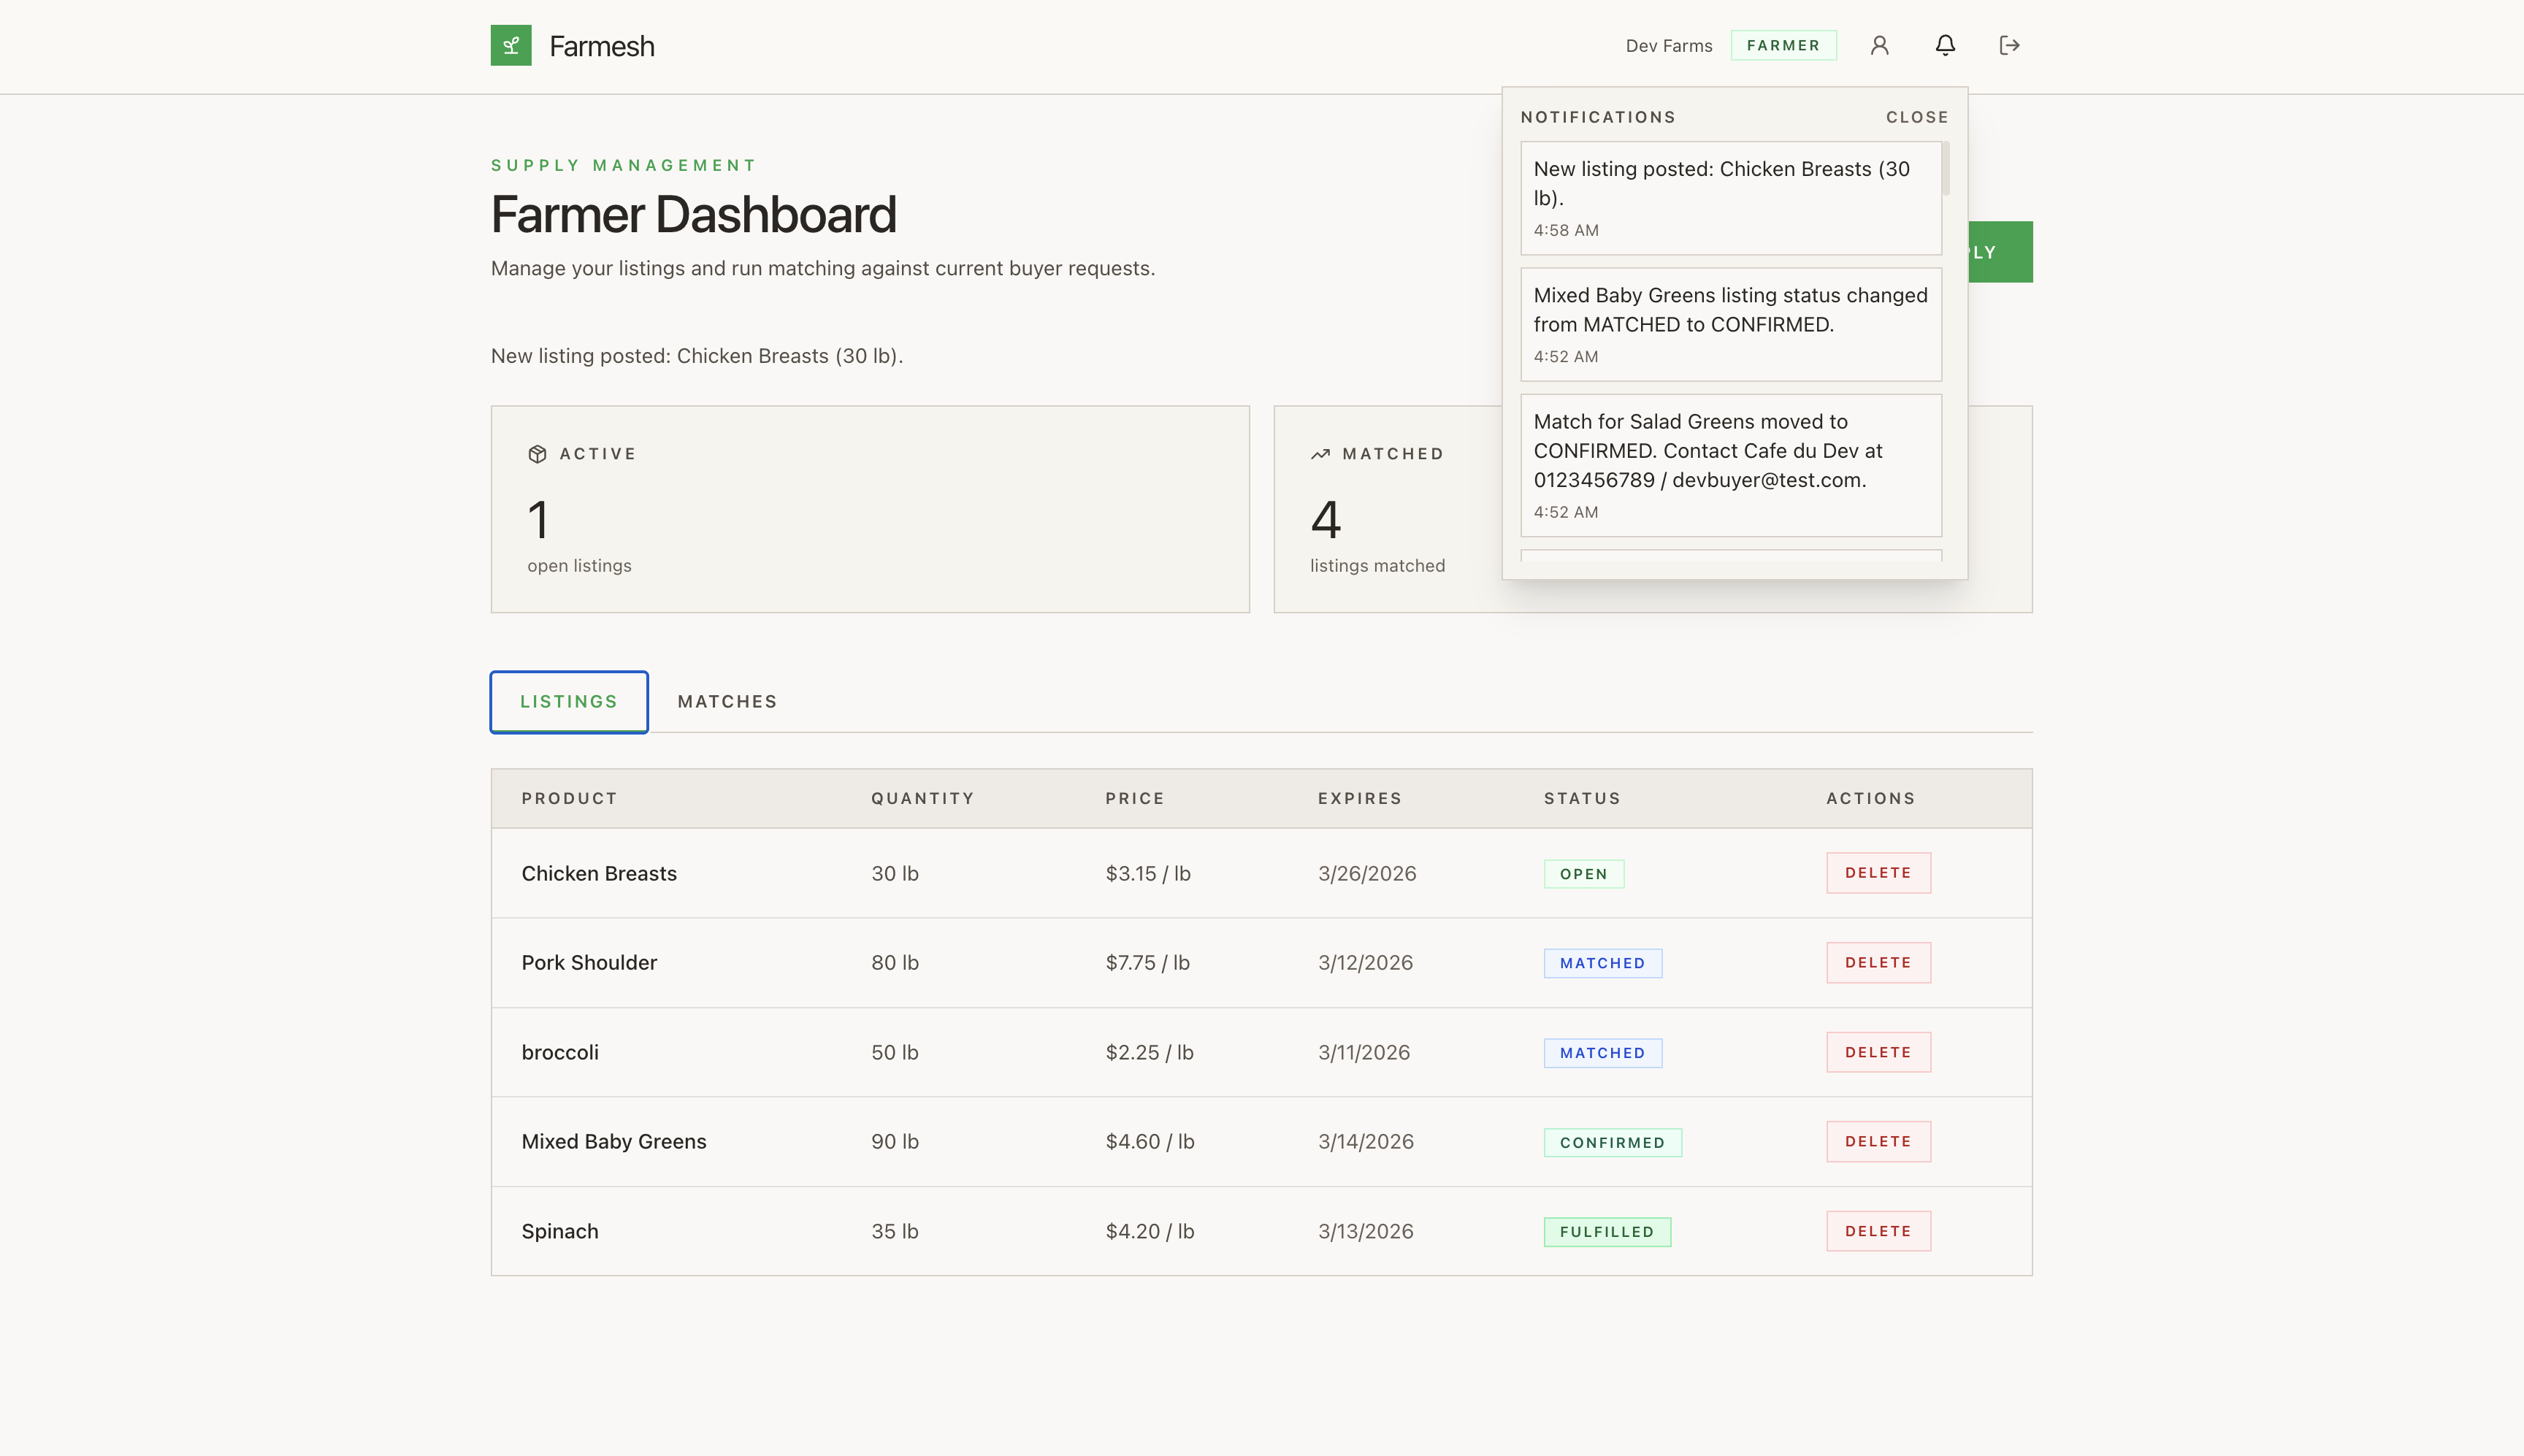Click the notifications panel scrollbar
2524x1456 pixels.
[x=1945, y=170]
